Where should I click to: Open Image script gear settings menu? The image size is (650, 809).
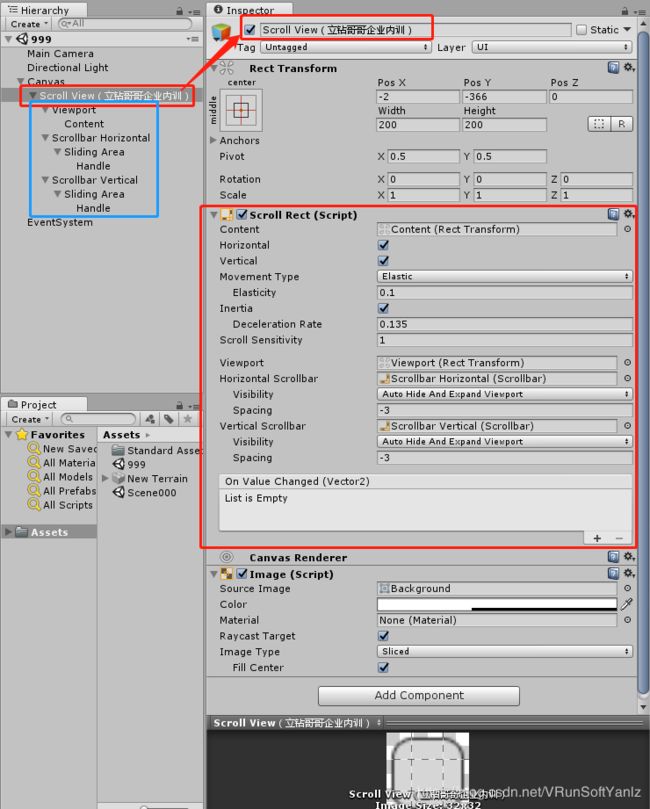tap(629, 573)
